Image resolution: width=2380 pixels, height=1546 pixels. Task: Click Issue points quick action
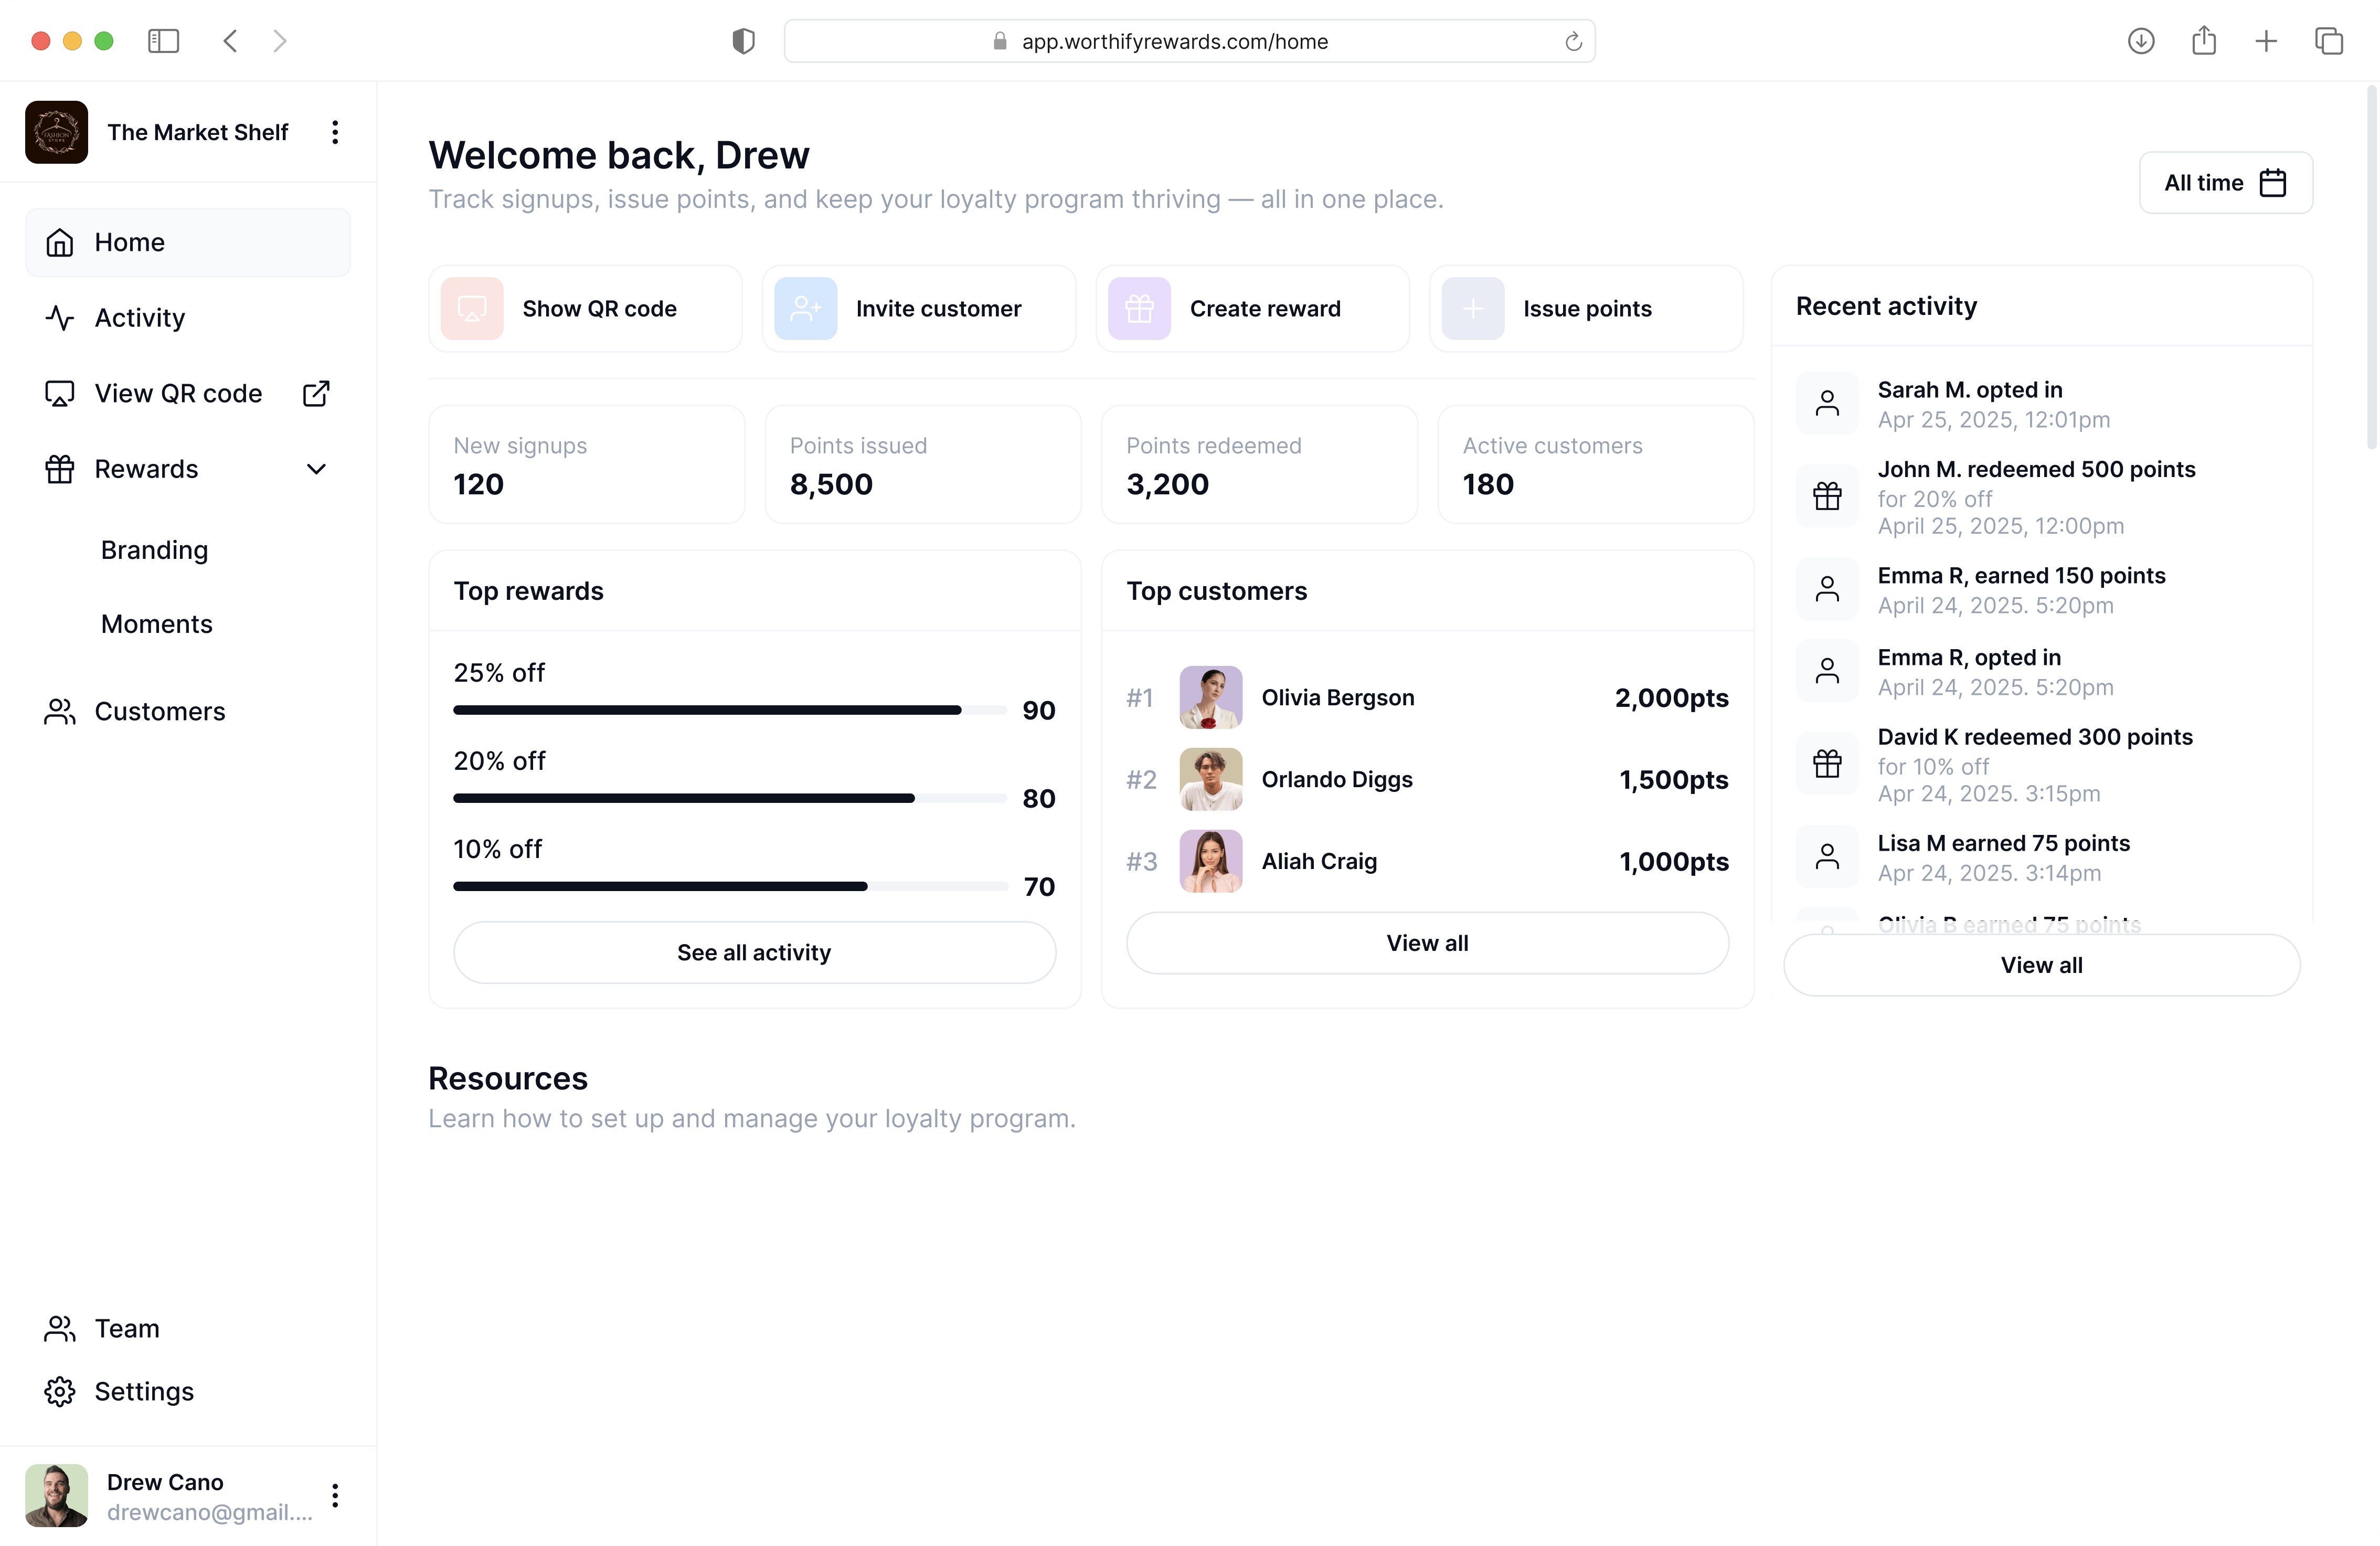(x=1586, y=309)
